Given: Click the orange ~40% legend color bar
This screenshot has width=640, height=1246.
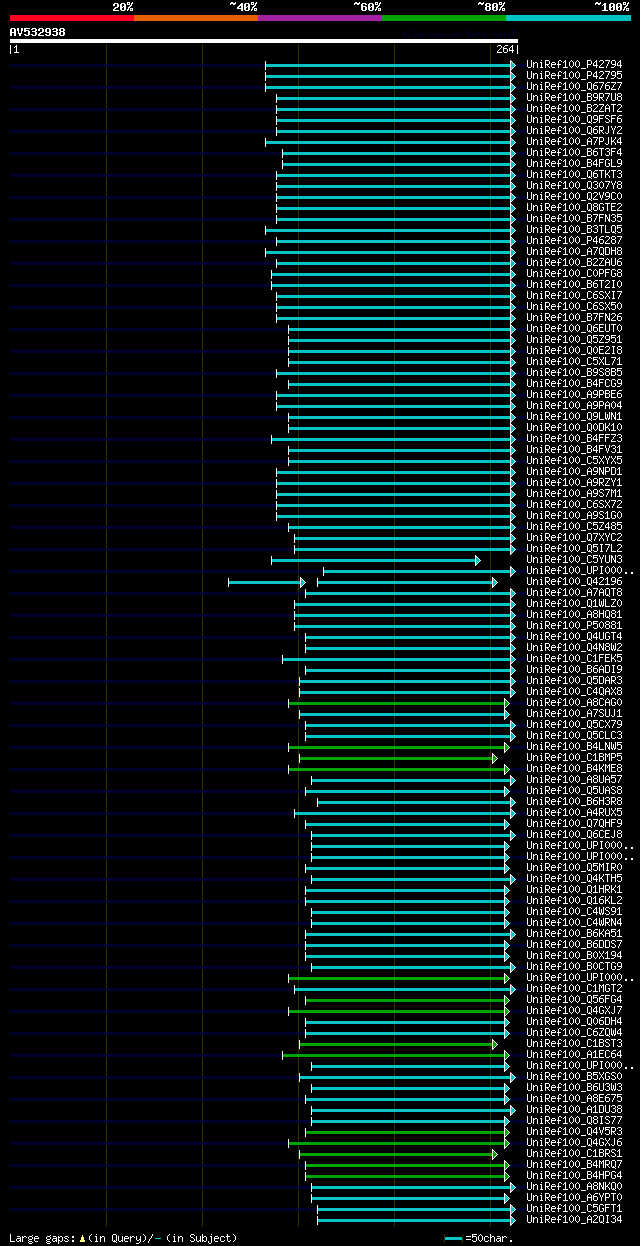Looking at the screenshot, I should pos(196,18).
